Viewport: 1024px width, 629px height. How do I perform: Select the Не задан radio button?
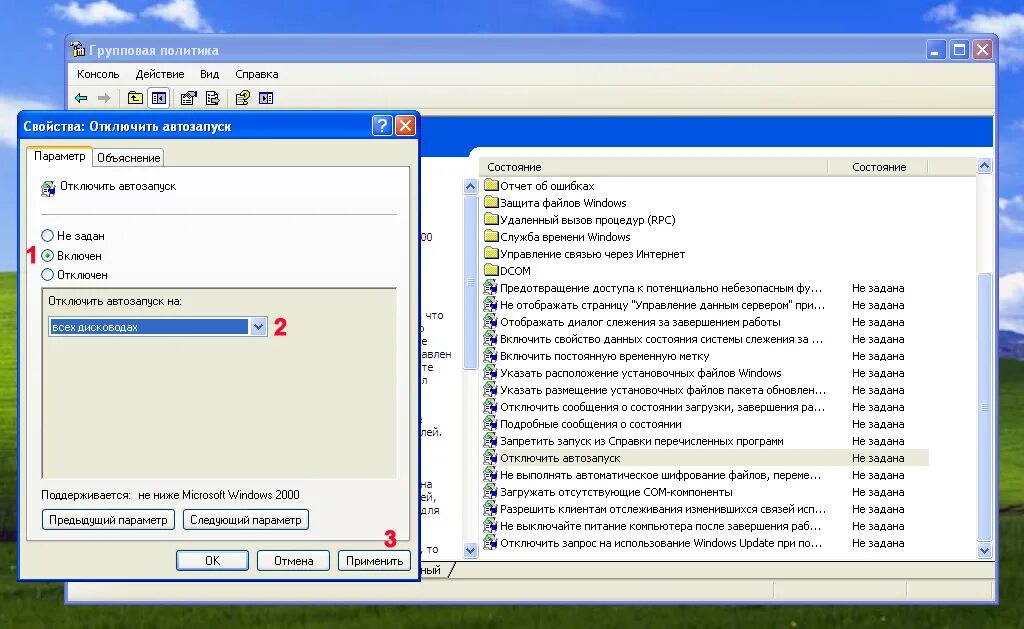click(48, 235)
